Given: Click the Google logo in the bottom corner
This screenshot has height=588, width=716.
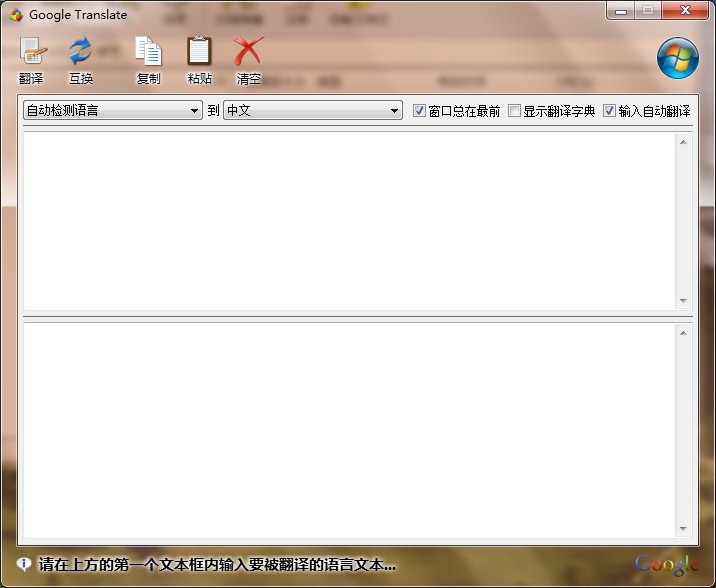Looking at the screenshot, I should 666,564.
